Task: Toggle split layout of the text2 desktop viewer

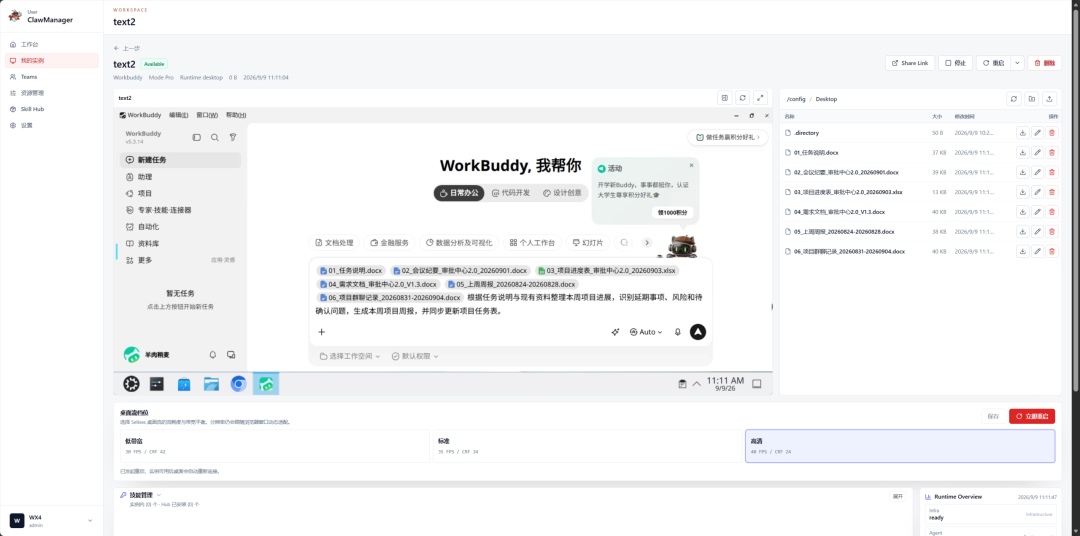Action: point(724,98)
